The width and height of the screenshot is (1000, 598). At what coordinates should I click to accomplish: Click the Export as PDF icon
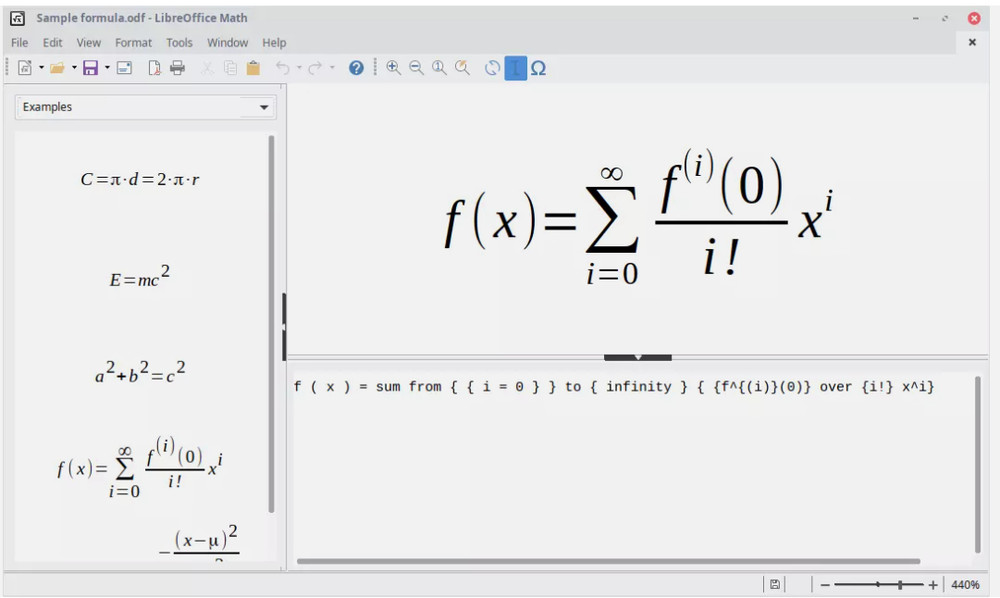155,68
